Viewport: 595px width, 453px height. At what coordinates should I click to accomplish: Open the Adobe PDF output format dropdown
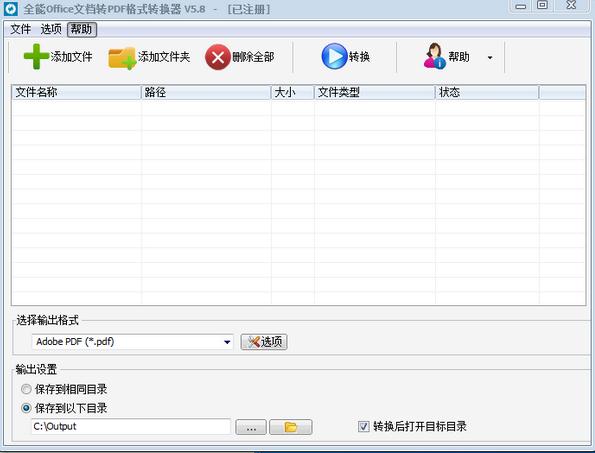tap(132, 342)
